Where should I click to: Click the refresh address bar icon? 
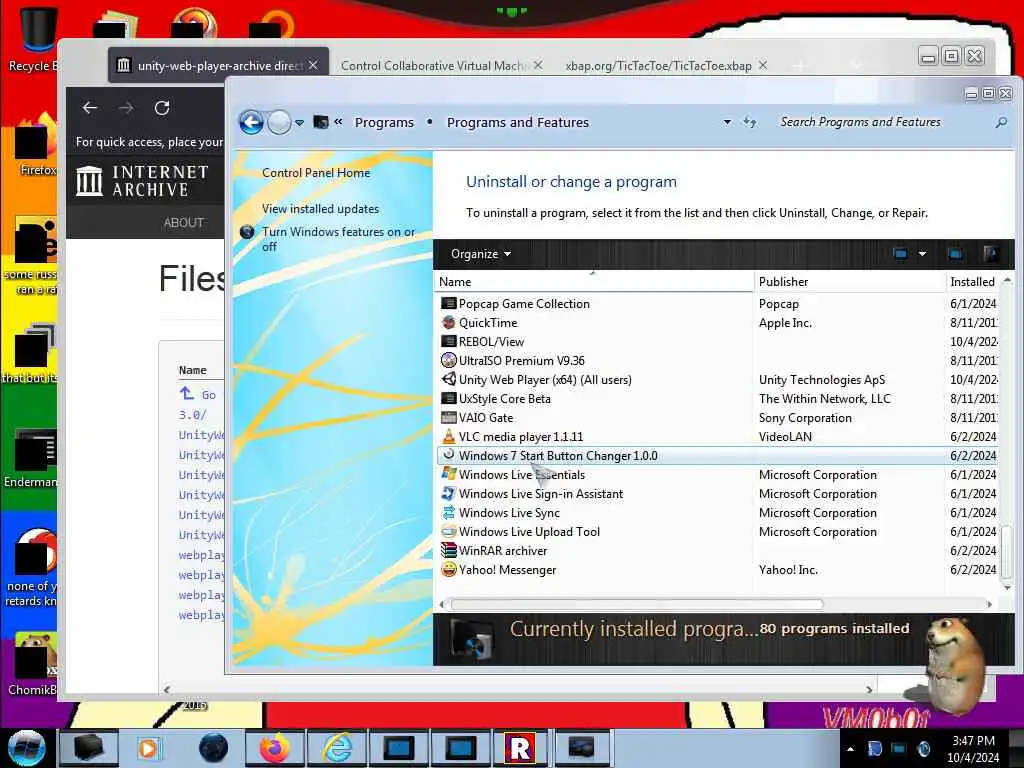(750, 122)
